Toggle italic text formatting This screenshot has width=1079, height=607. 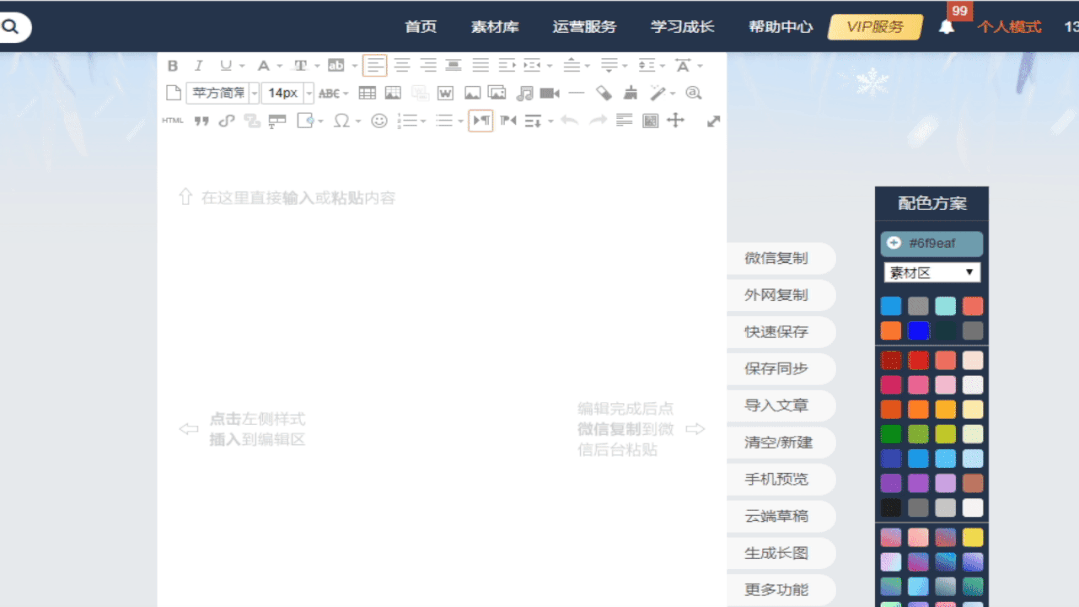click(x=198, y=66)
